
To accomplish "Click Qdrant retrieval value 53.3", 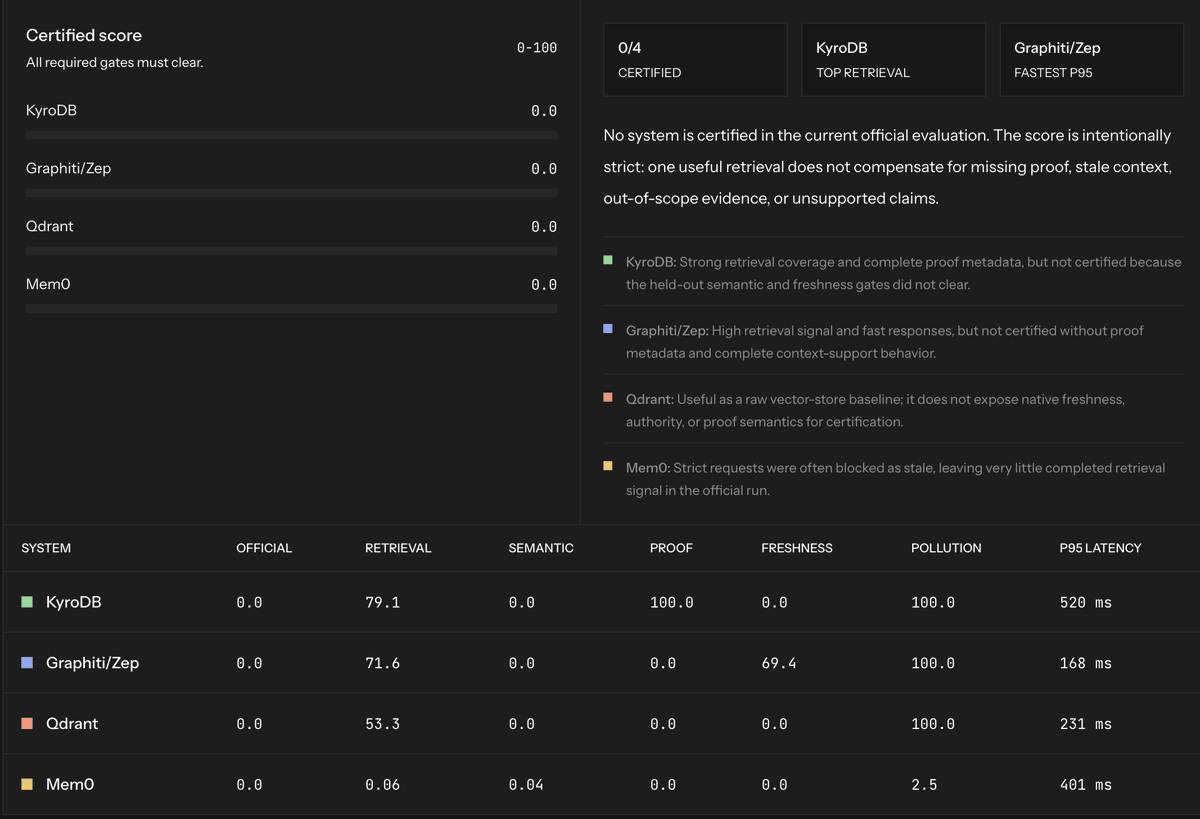I will point(382,724).
